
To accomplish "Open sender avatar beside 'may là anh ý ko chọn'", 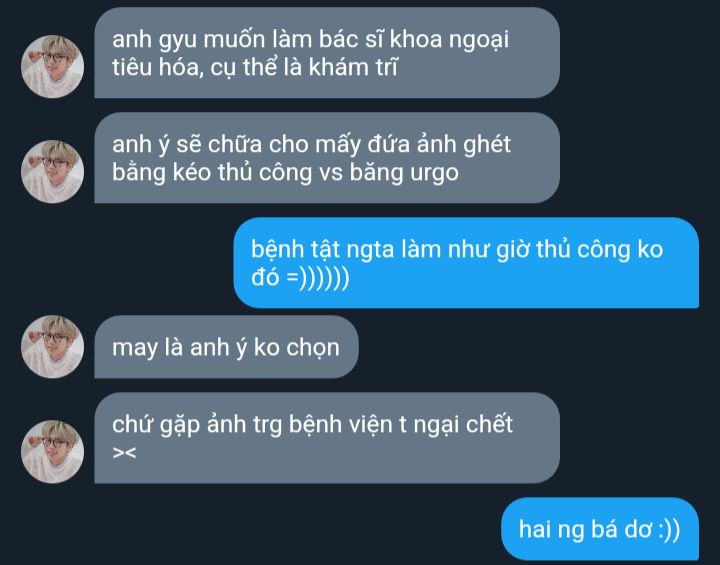I will click(x=52, y=347).
